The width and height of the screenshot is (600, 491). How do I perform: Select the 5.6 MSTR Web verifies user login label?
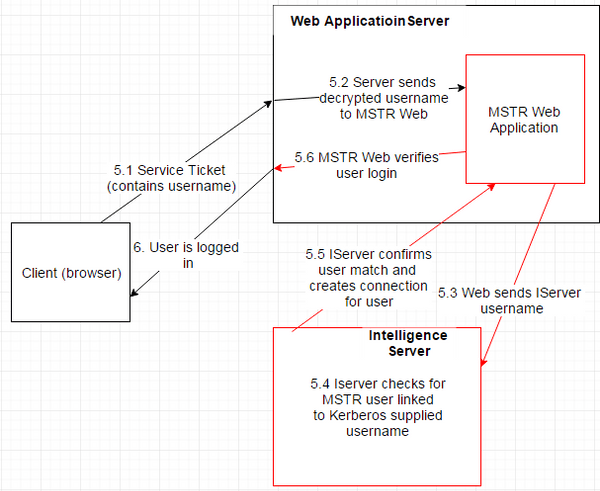pyautogui.click(x=366, y=165)
